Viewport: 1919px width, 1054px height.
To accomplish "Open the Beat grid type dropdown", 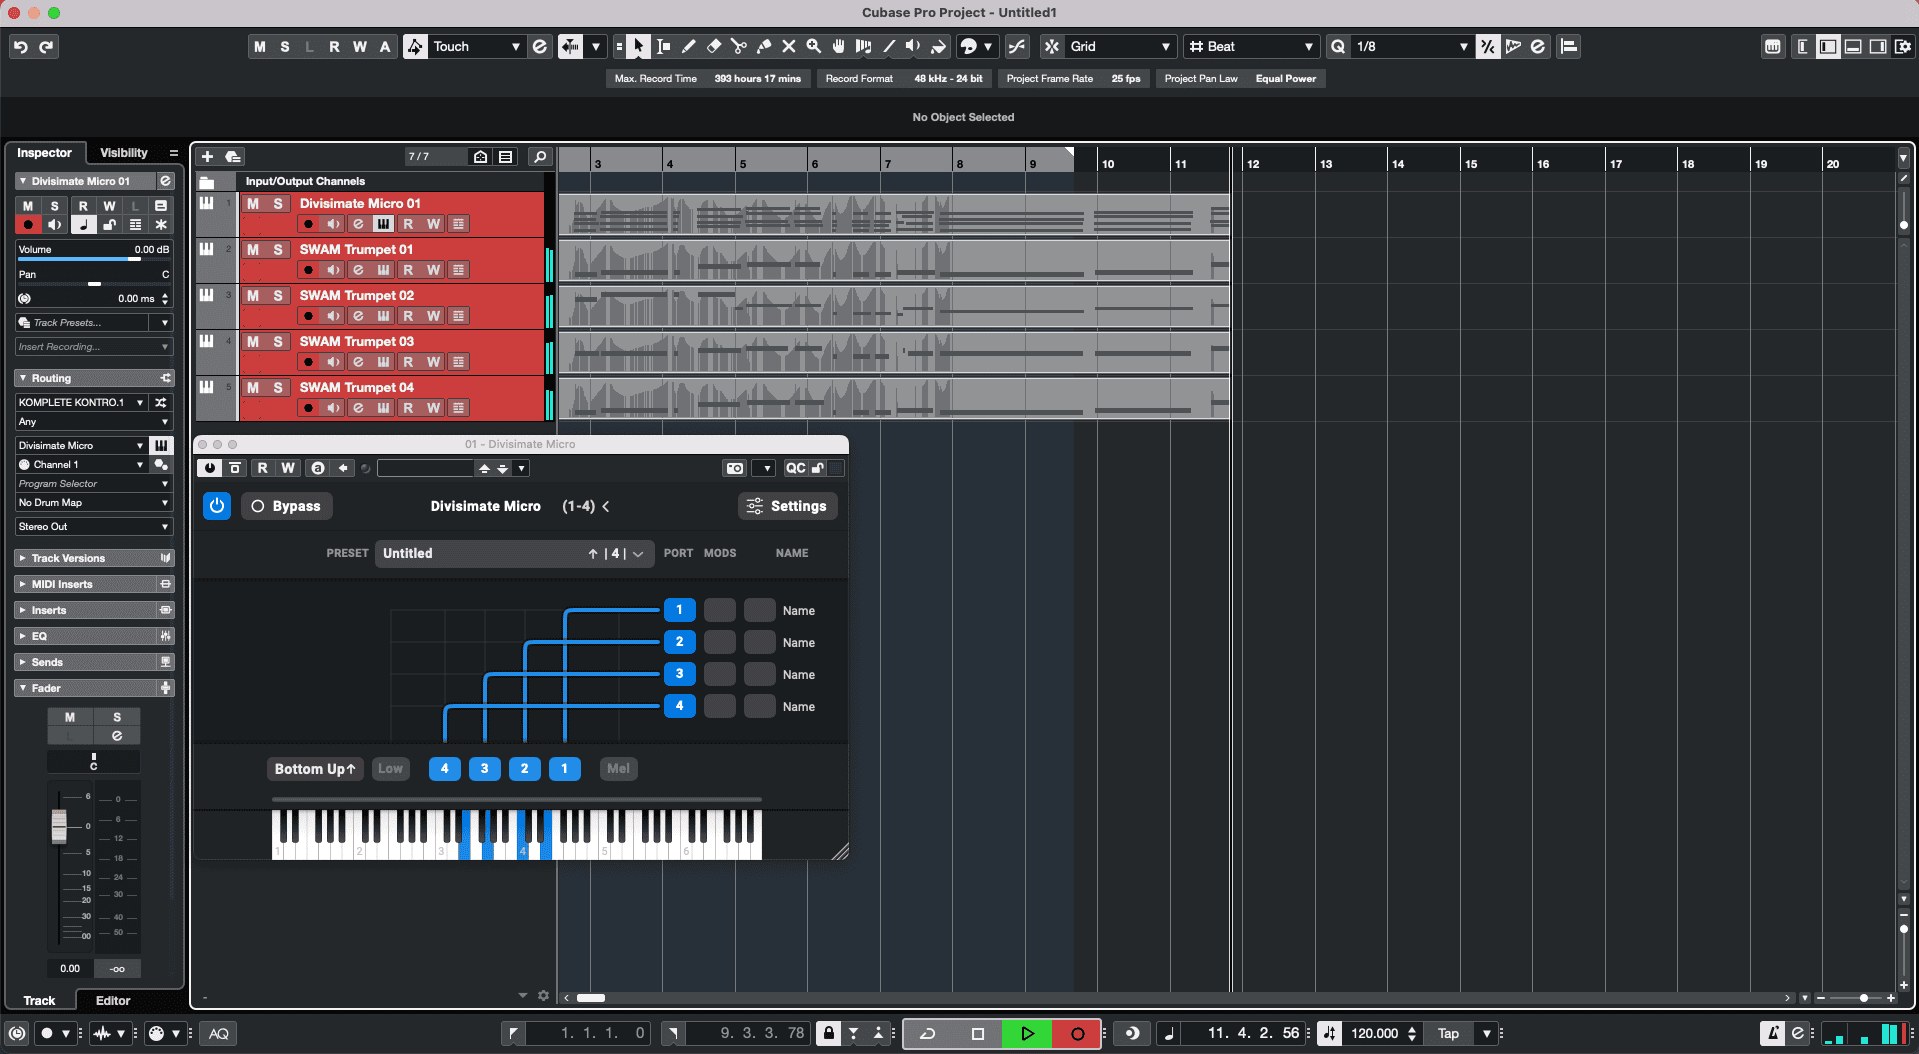I will [x=1252, y=46].
